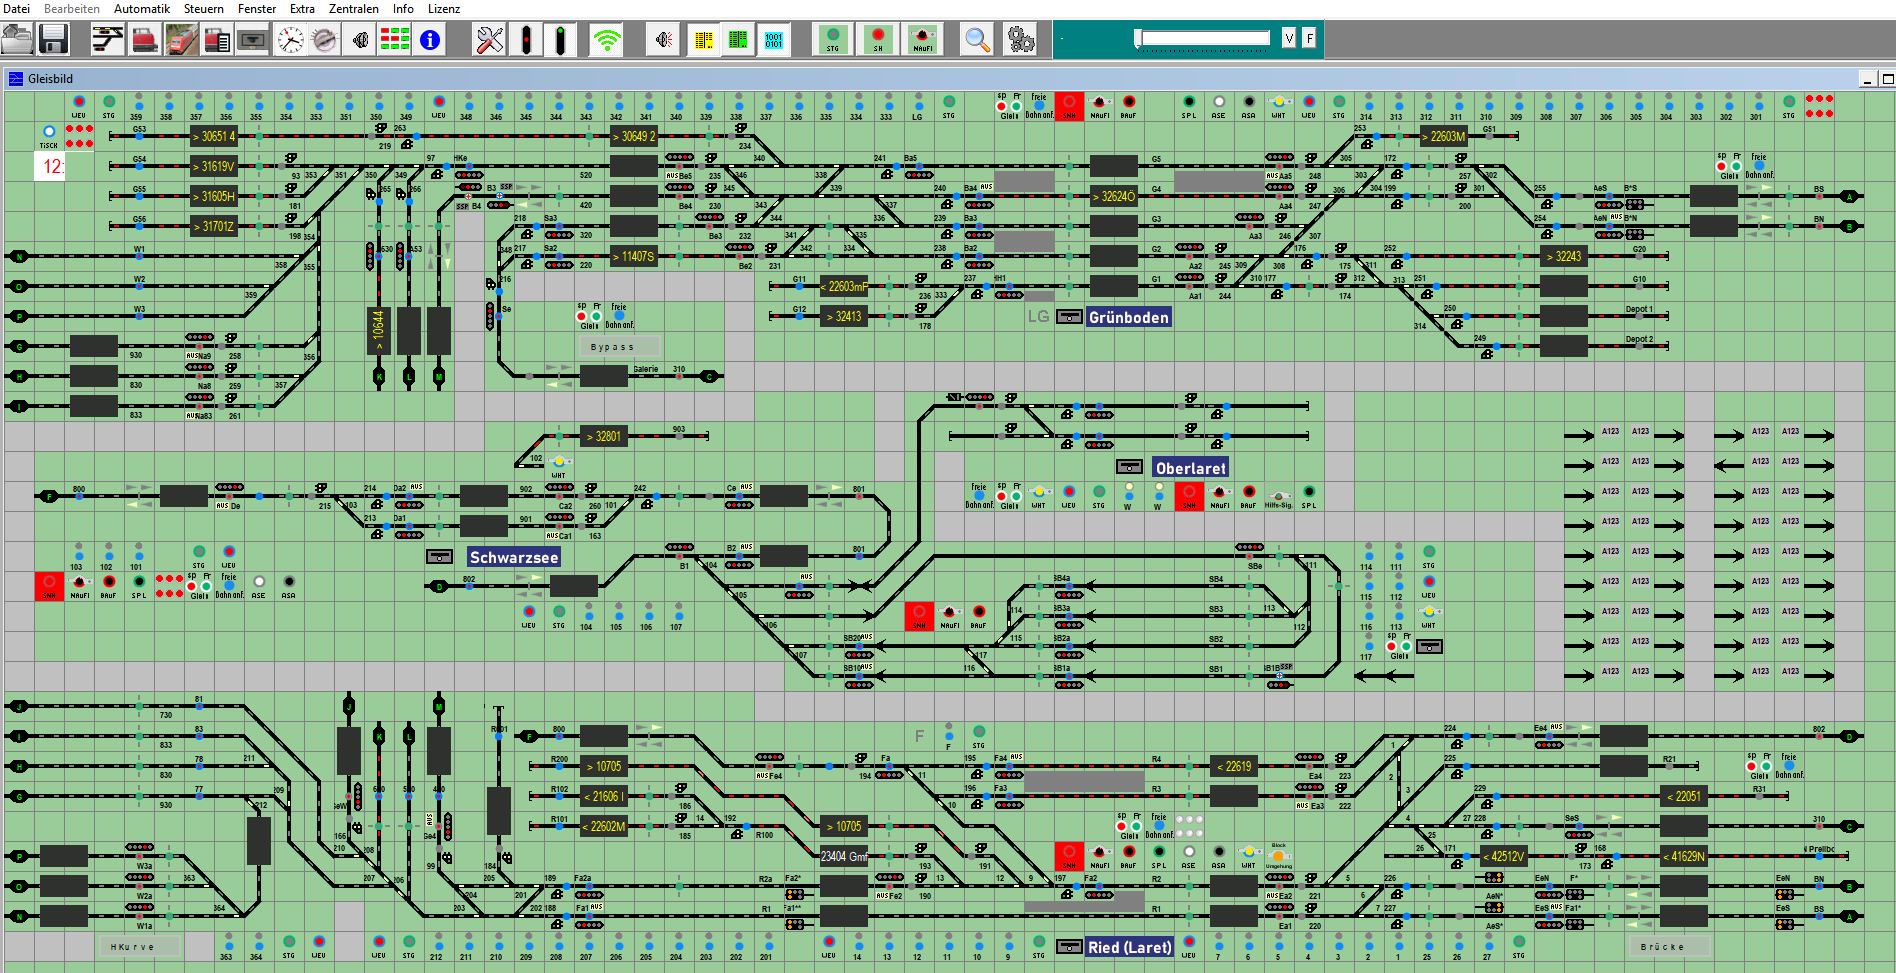This screenshot has height=973, width=1896.
Task: Click the sound horn toolbar icon
Action: point(360,40)
